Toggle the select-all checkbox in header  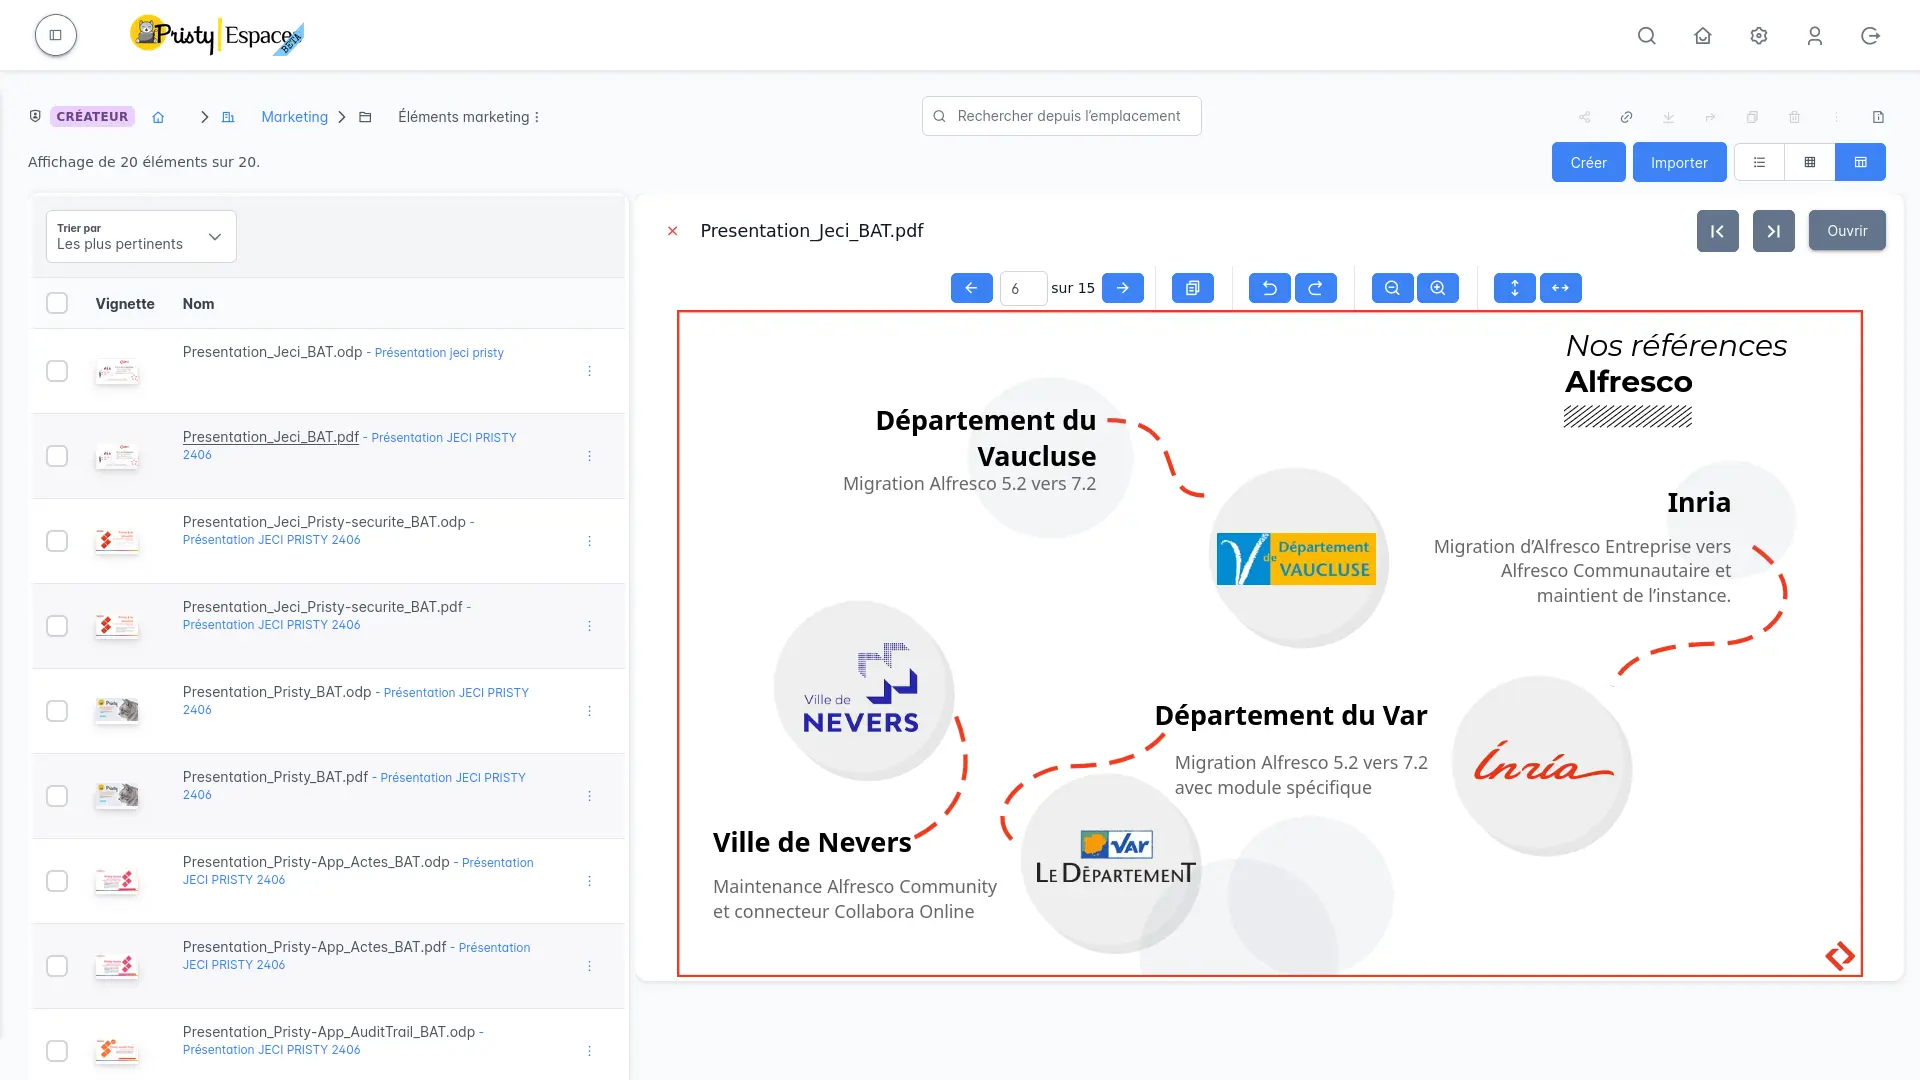tap(57, 303)
